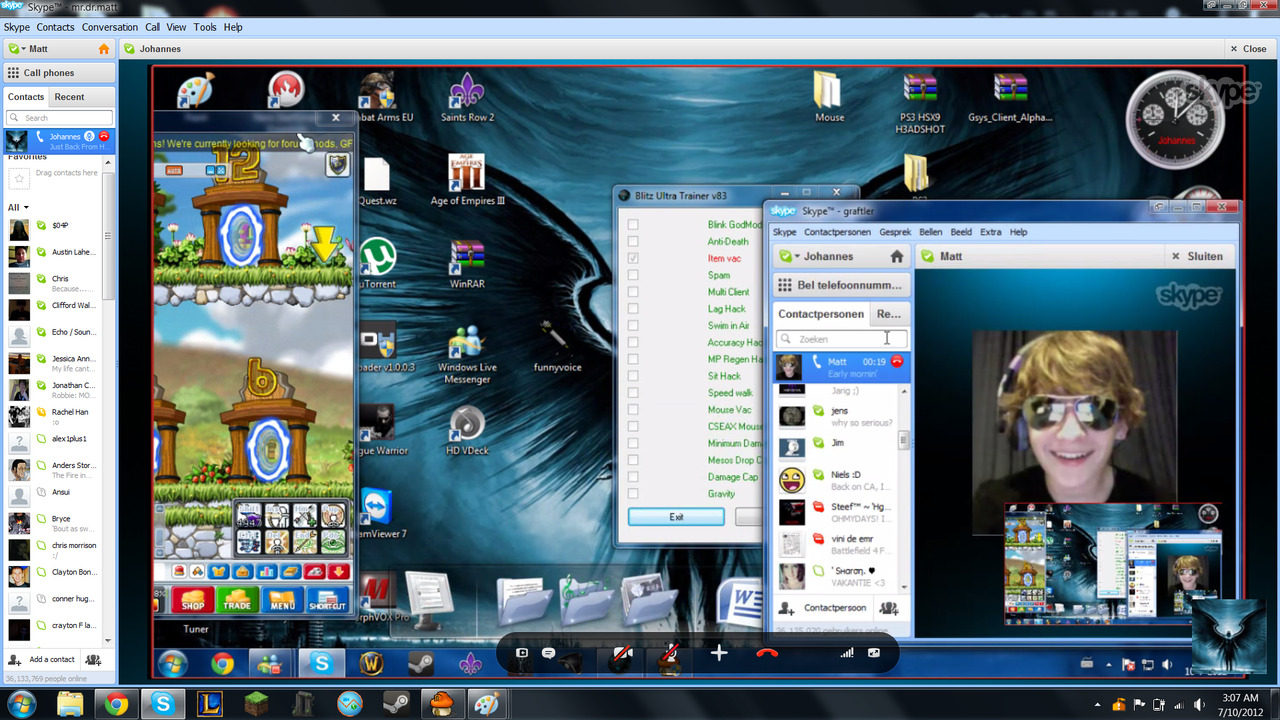Click uTorrent icon on shared desktop

(x=376, y=264)
